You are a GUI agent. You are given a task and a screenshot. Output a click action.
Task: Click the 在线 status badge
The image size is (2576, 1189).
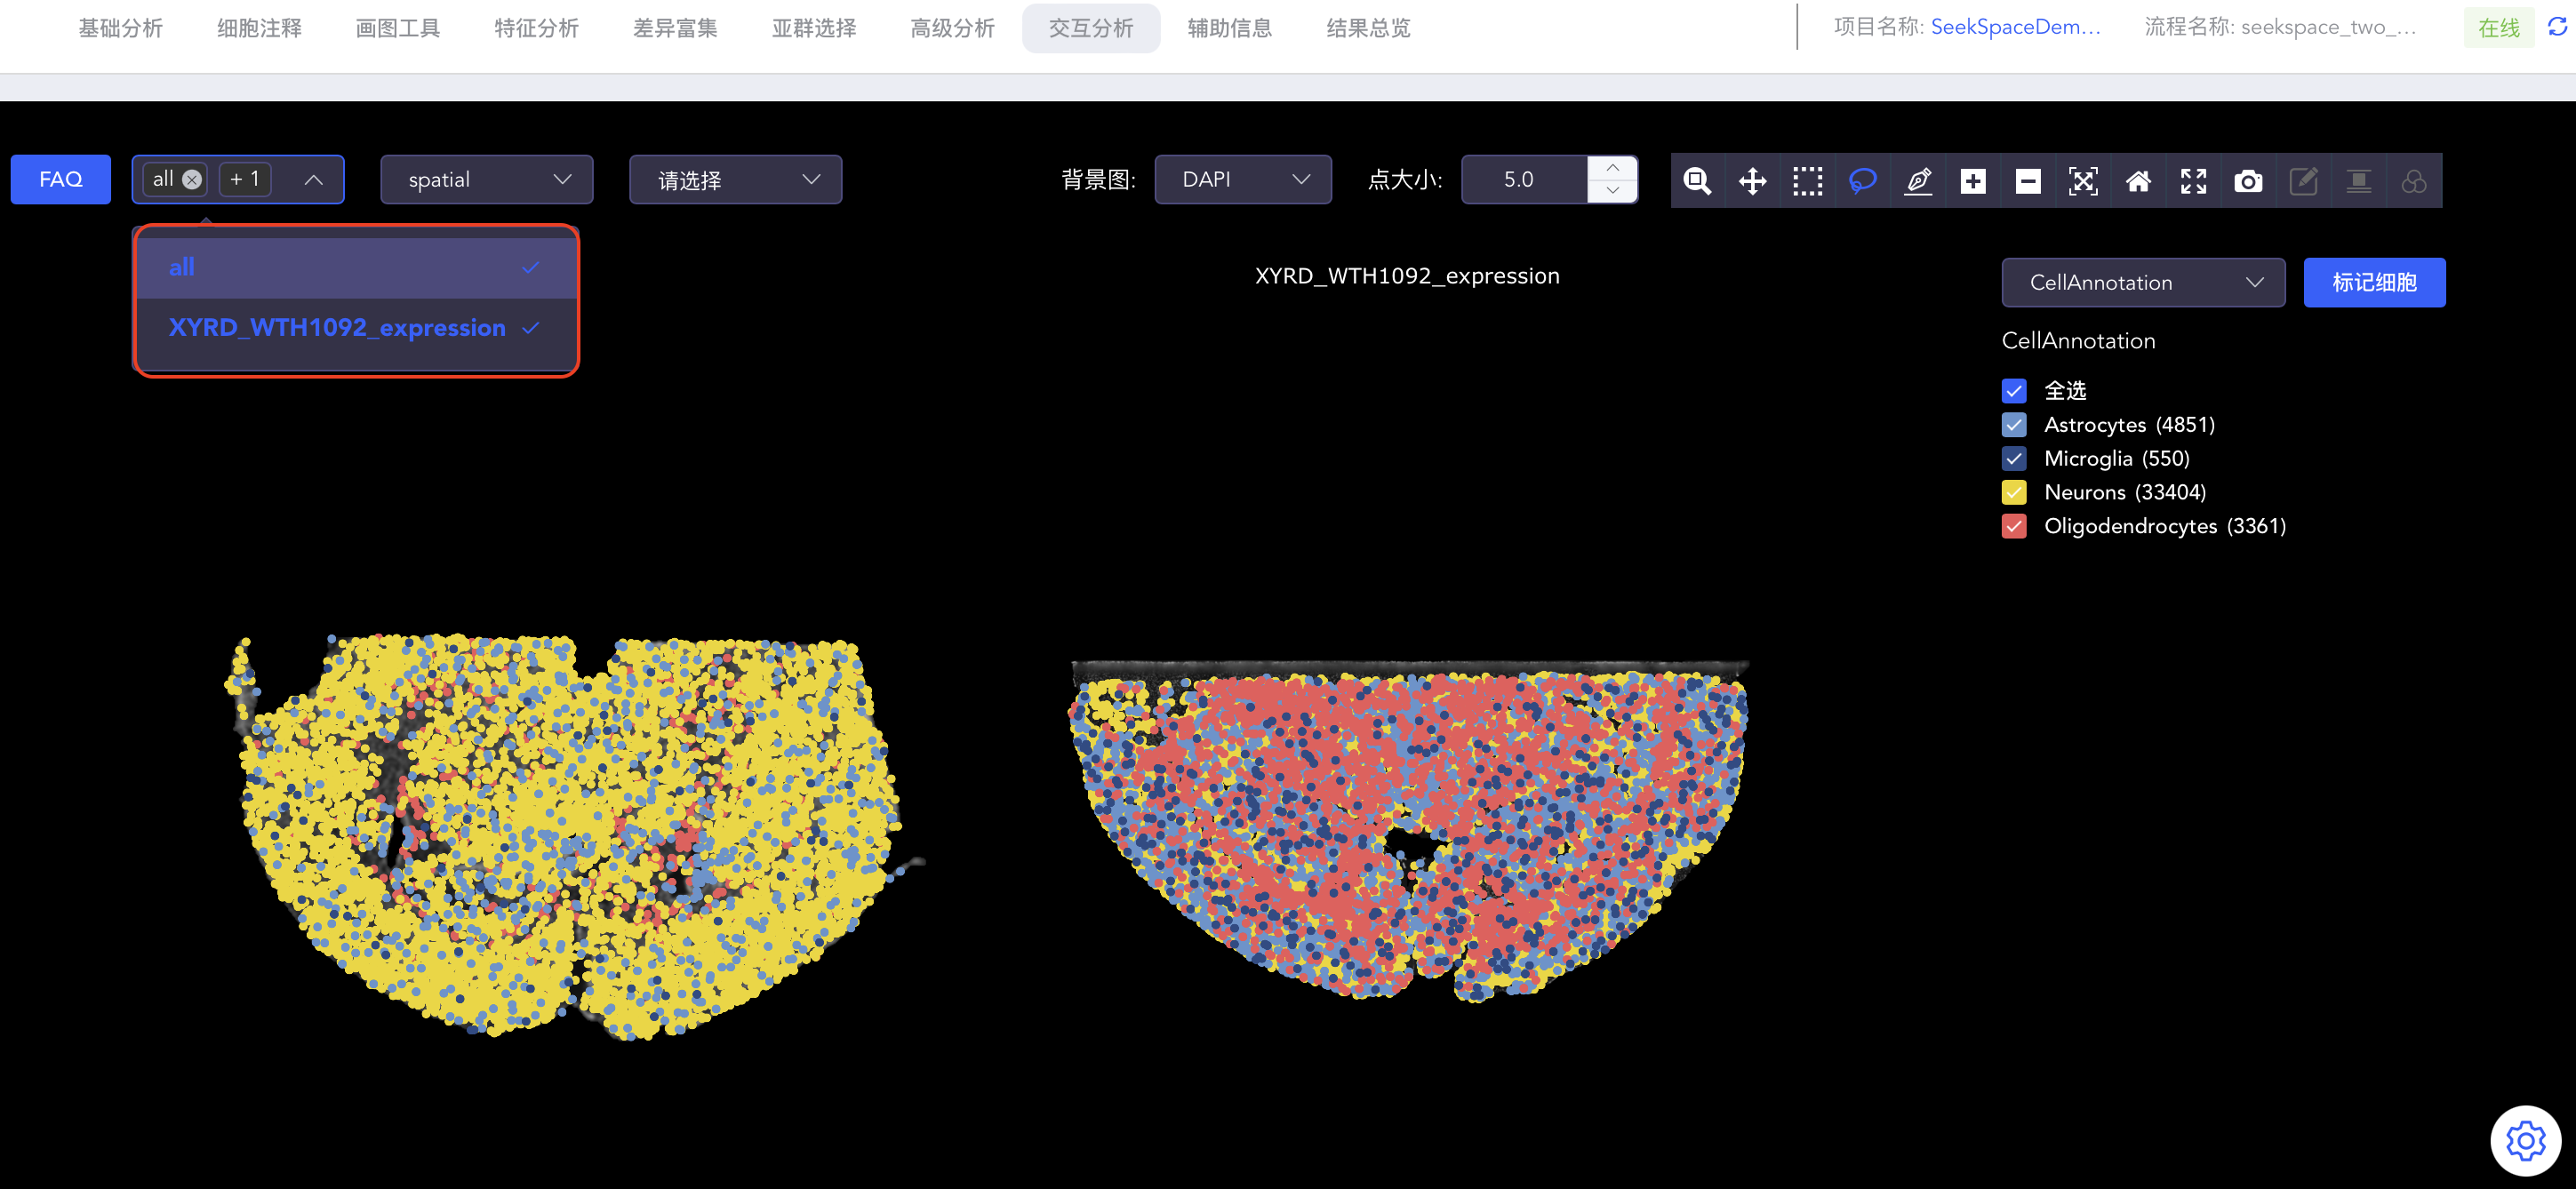pyautogui.click(x=2499, y=27)
